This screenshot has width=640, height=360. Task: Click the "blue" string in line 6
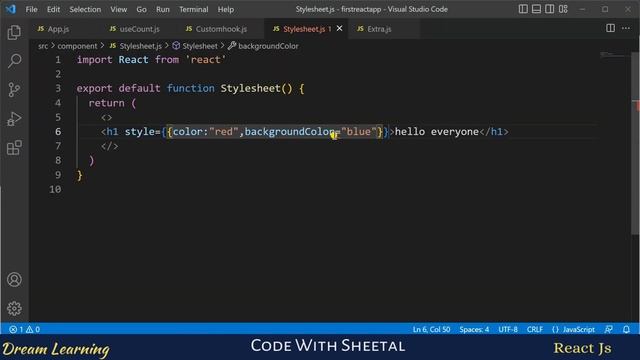[x=359, y=131]
